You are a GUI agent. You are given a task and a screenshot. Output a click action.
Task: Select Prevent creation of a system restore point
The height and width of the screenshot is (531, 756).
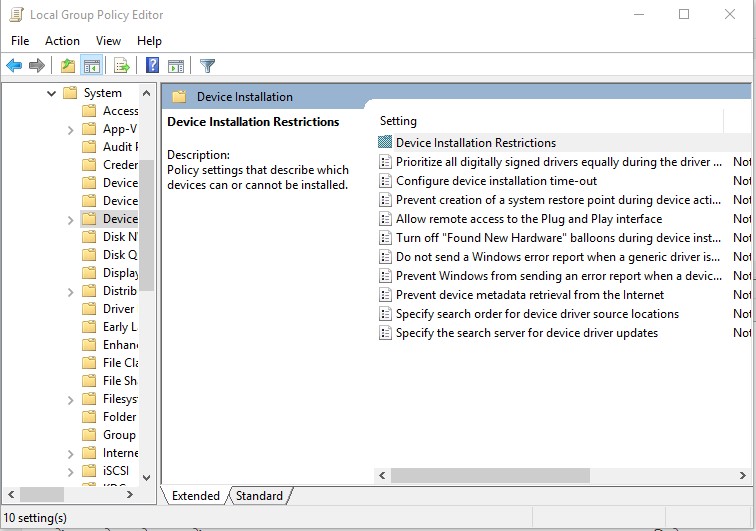click(558, 200)
